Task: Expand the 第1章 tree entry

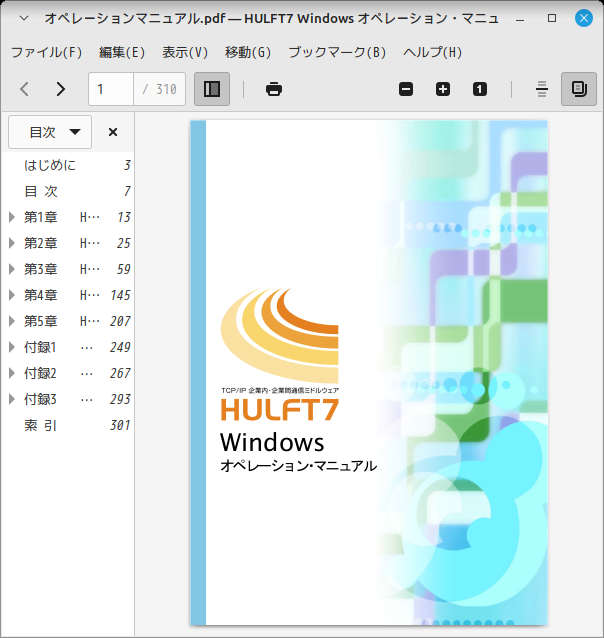Action: 12,217
